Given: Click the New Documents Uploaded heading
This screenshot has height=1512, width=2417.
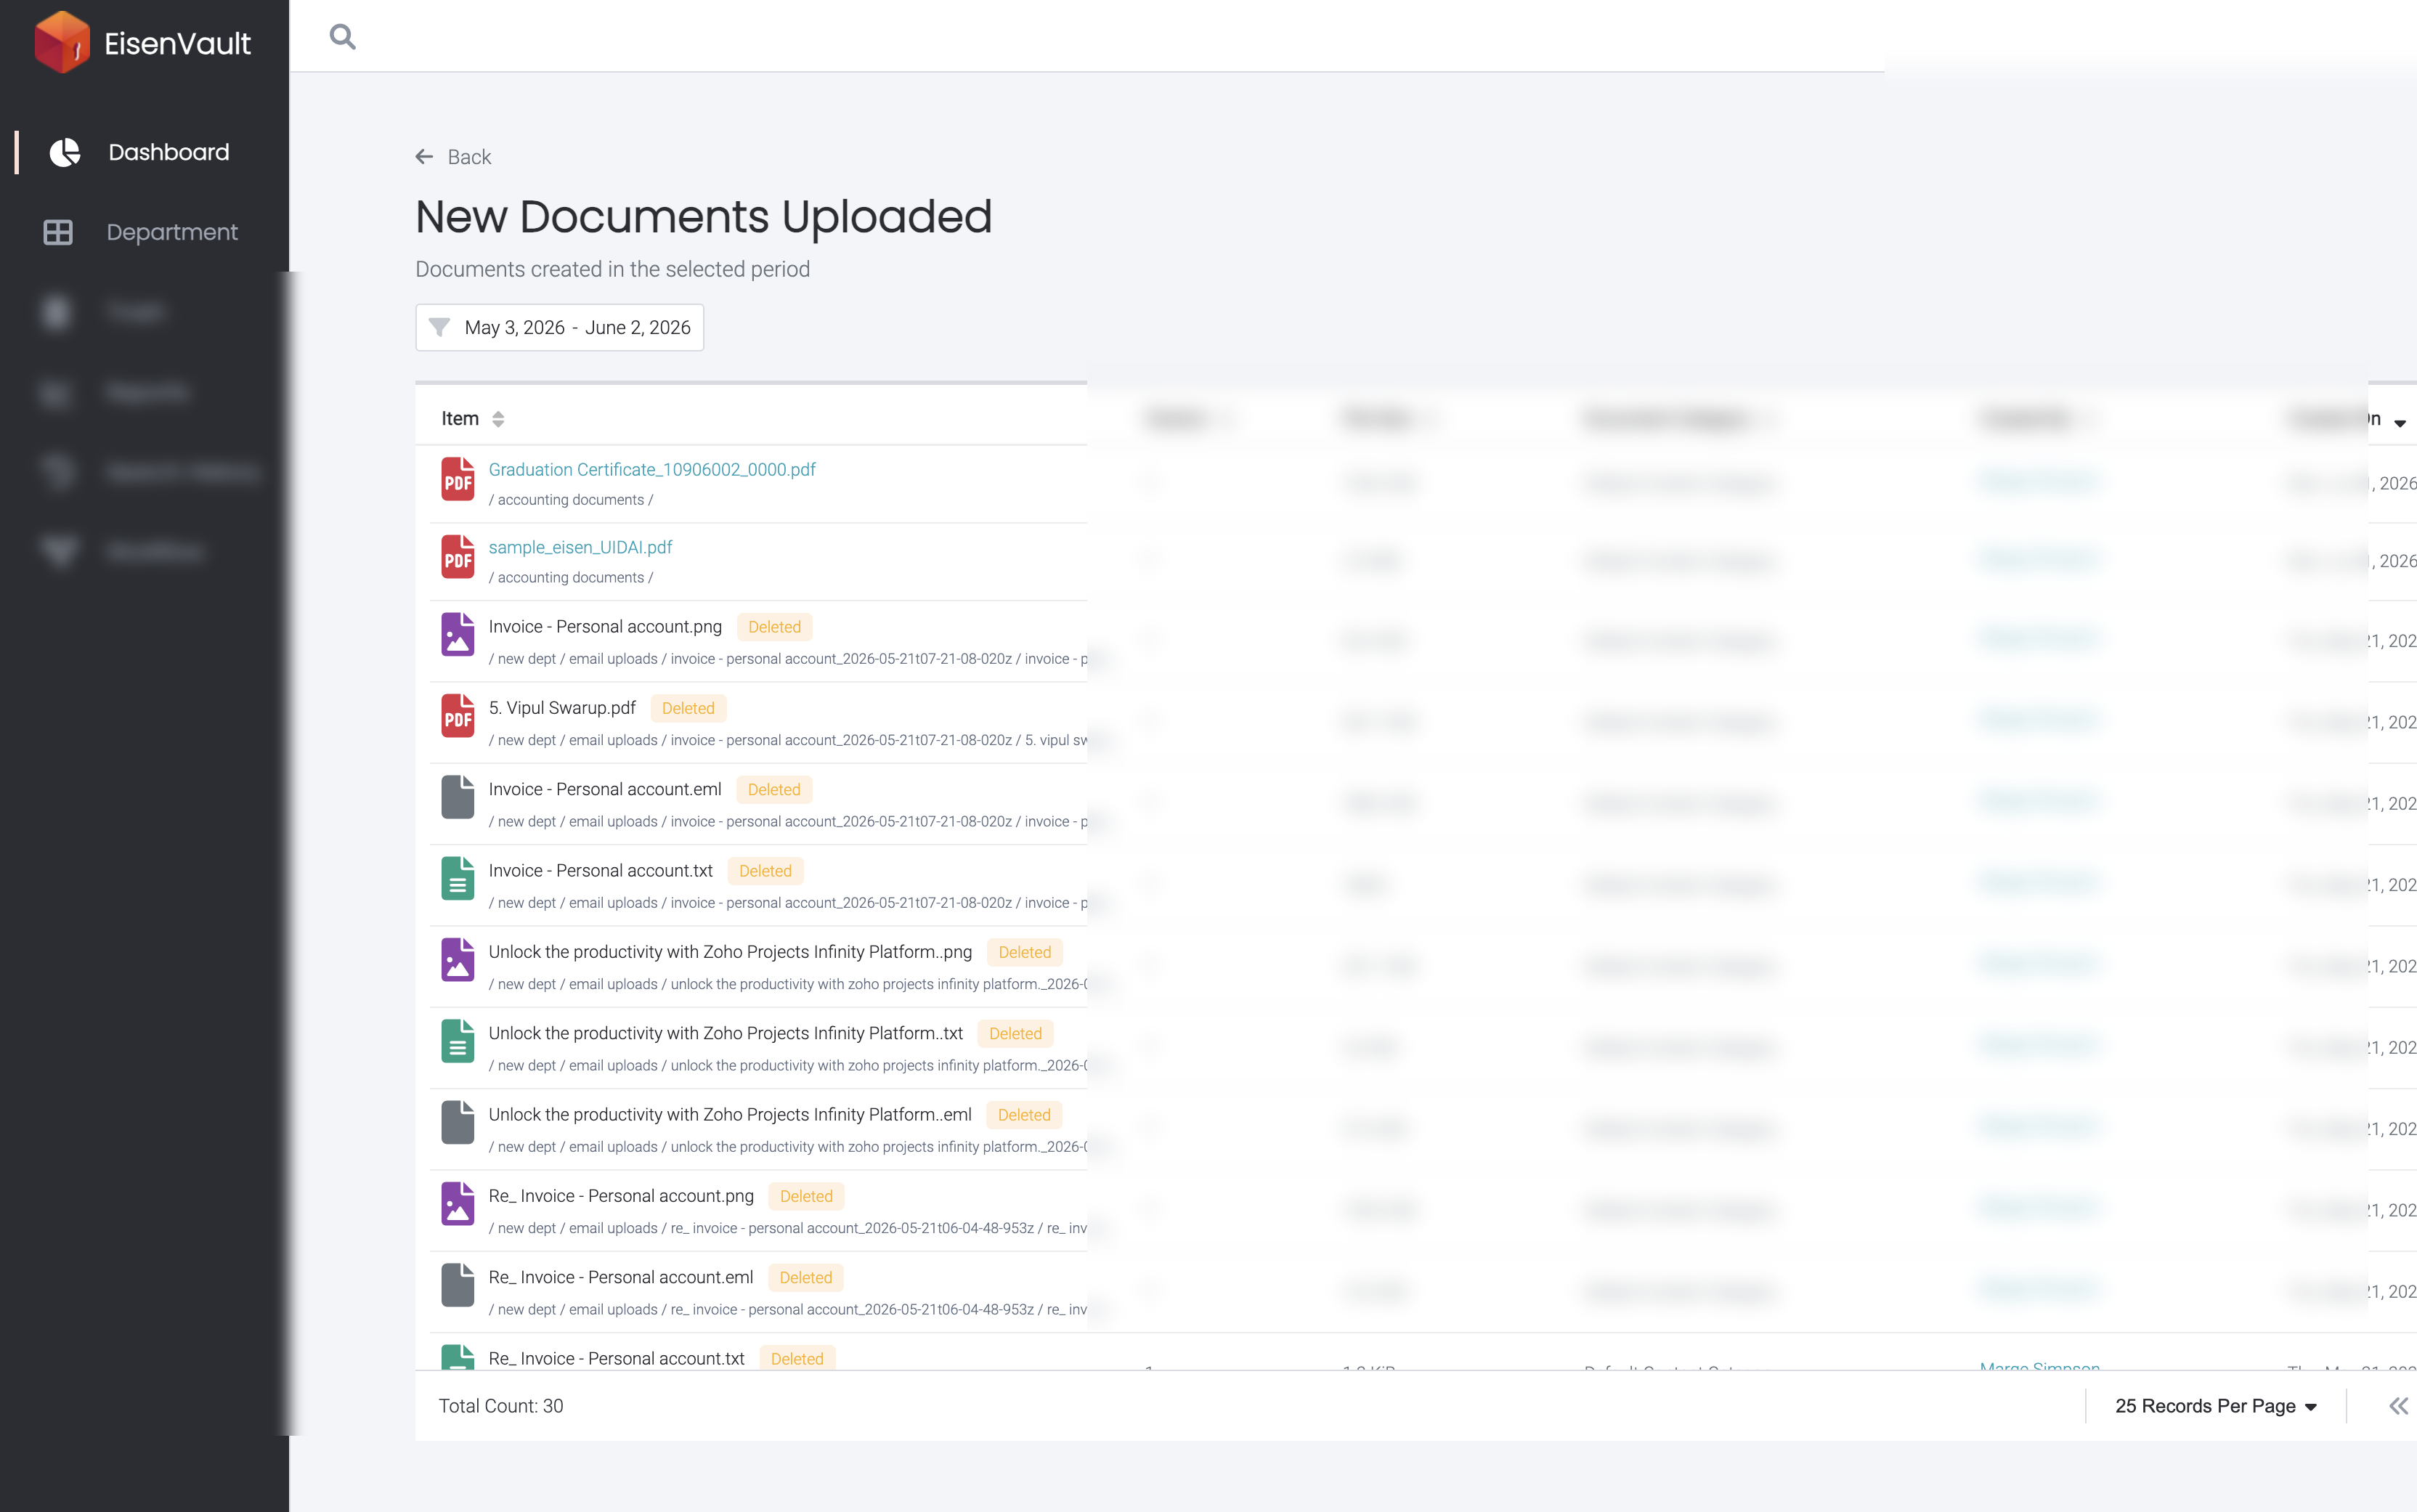Looking at the screenshot, I should tap(704, 217).
